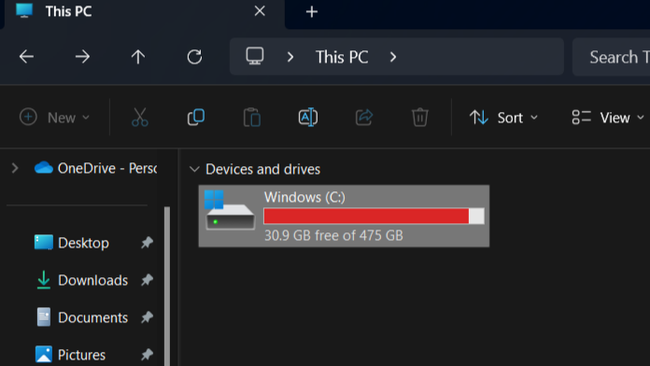Open the New item dropdown
650x366 pixels.
click(x=54, y=118)
